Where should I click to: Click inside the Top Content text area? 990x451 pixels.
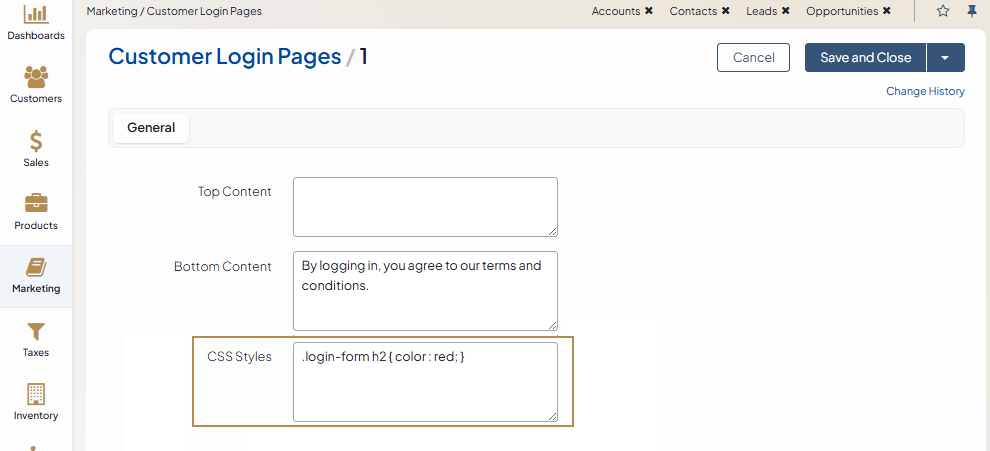pyautogui.click(x=425, y=207)
